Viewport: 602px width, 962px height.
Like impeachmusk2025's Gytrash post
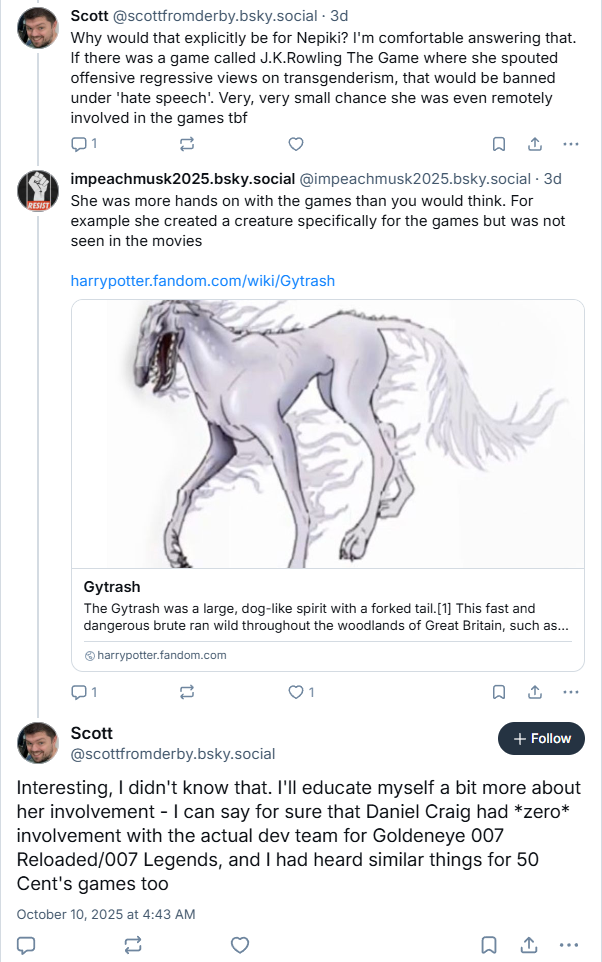pos(295,692)
